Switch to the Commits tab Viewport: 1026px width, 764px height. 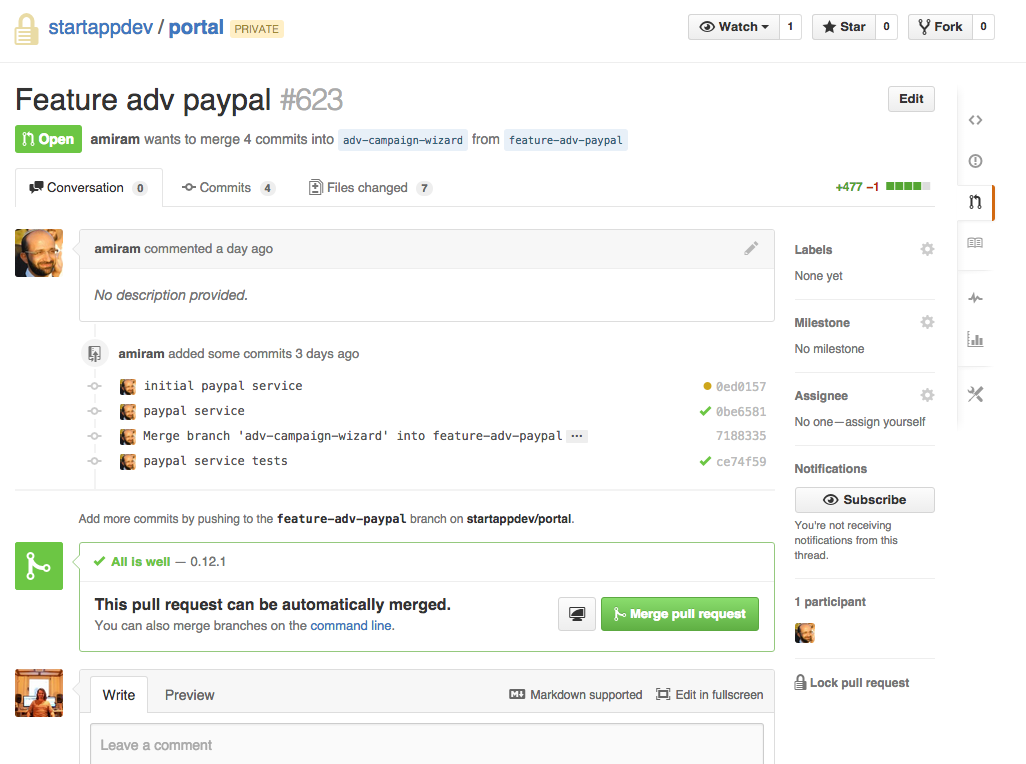click(228, 188)
